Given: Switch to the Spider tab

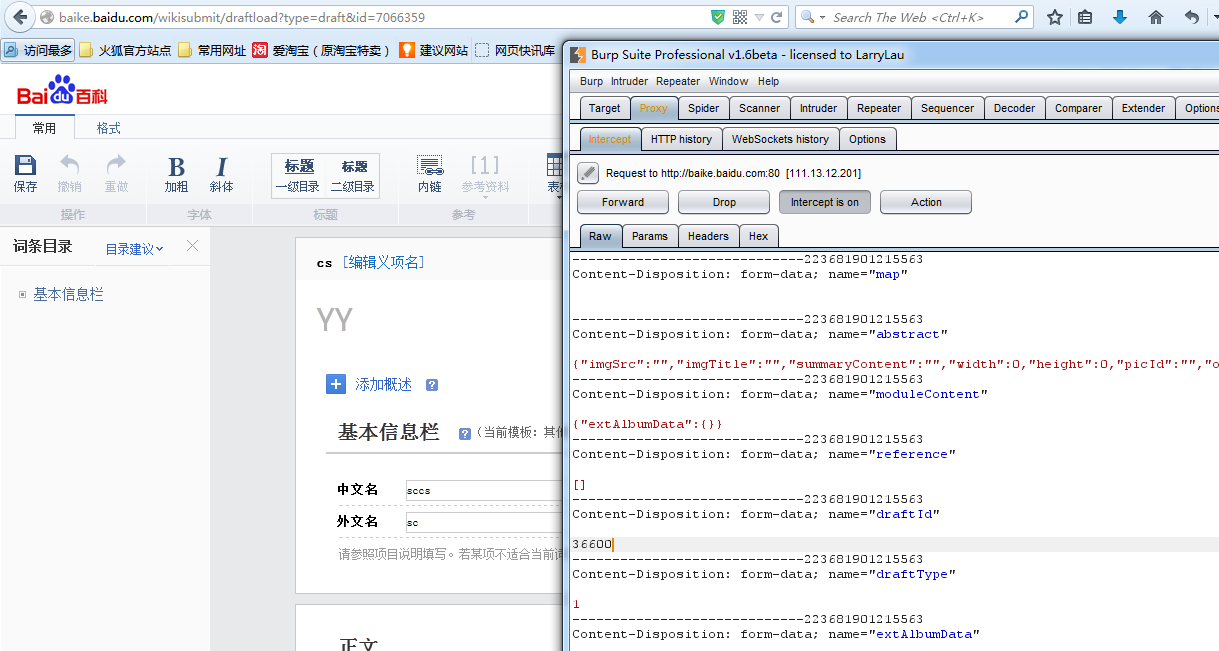Looking at the screenshot, I should point(703,108).
